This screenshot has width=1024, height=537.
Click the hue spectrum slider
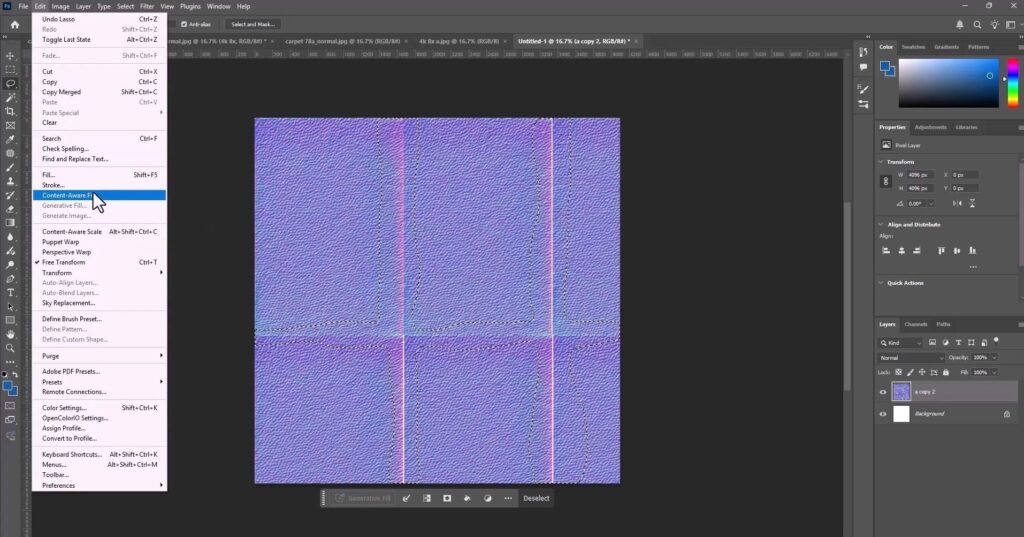(1013, 83)
